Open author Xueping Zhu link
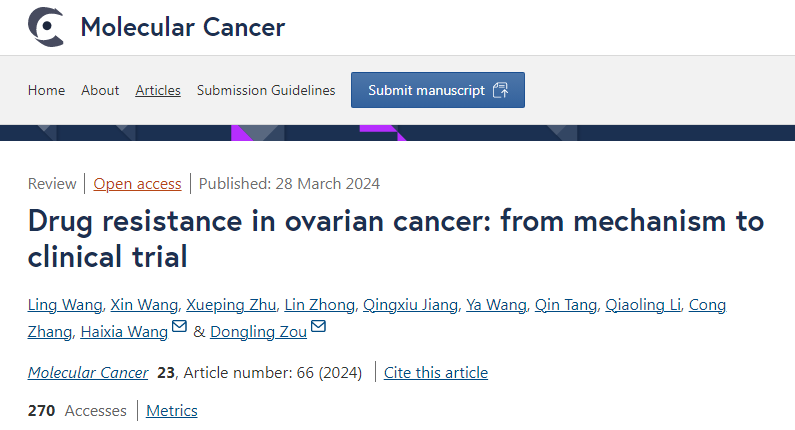This screenshot has height=430, width=795. coord(231,305)
